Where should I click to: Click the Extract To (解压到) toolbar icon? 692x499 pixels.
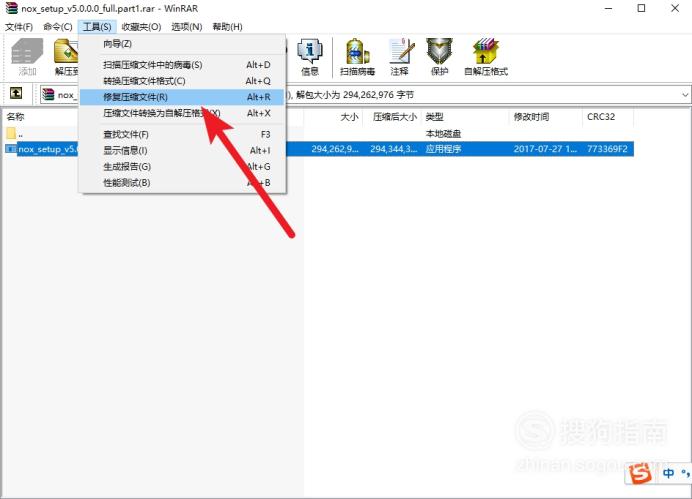click(66, 57)
